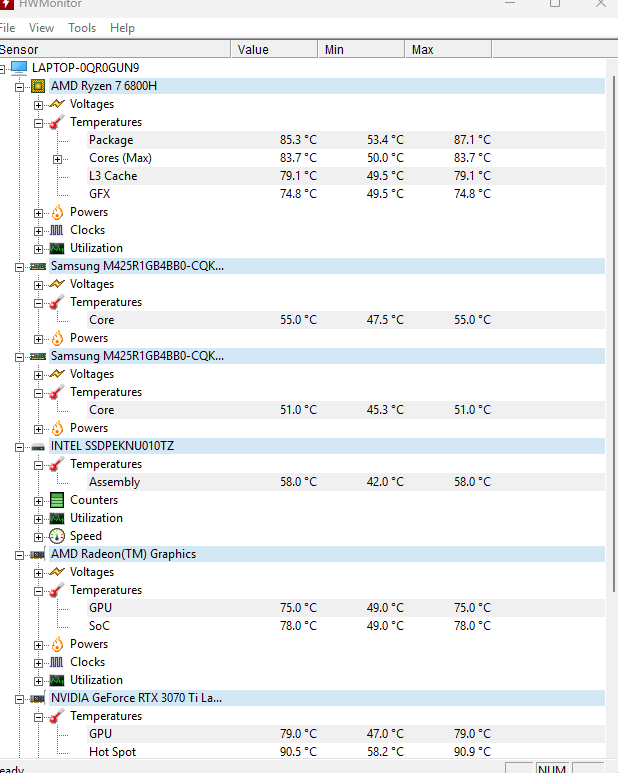Expand Utilization under AMD Ryzen 7 6800H
The width and height of the screenshot is (618, 773).
[38, 249]
